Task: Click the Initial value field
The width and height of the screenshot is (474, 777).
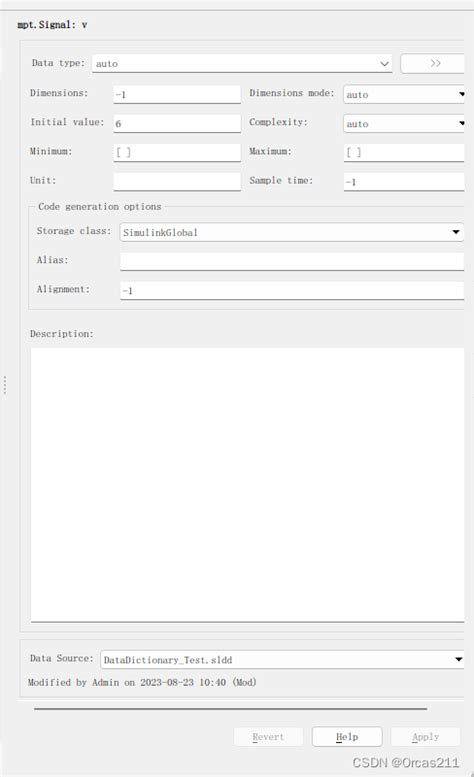Action: [177, 123]
